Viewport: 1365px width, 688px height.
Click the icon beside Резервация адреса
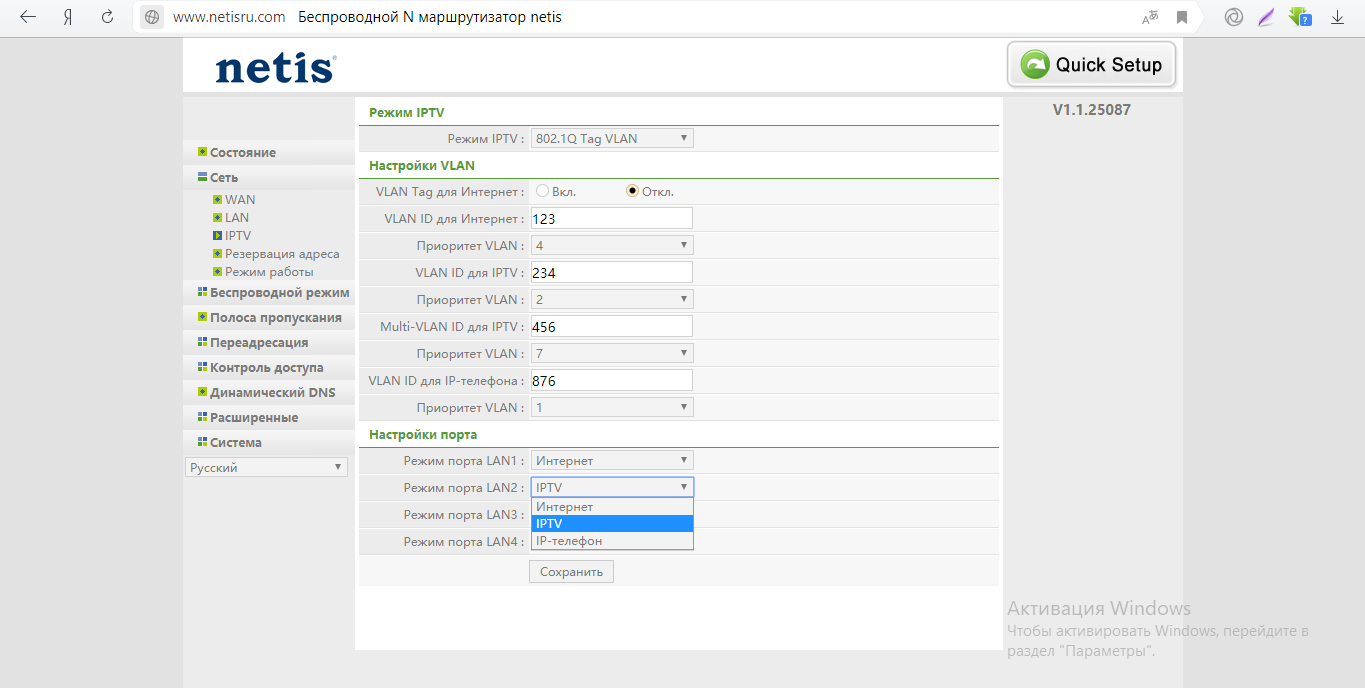217,254
